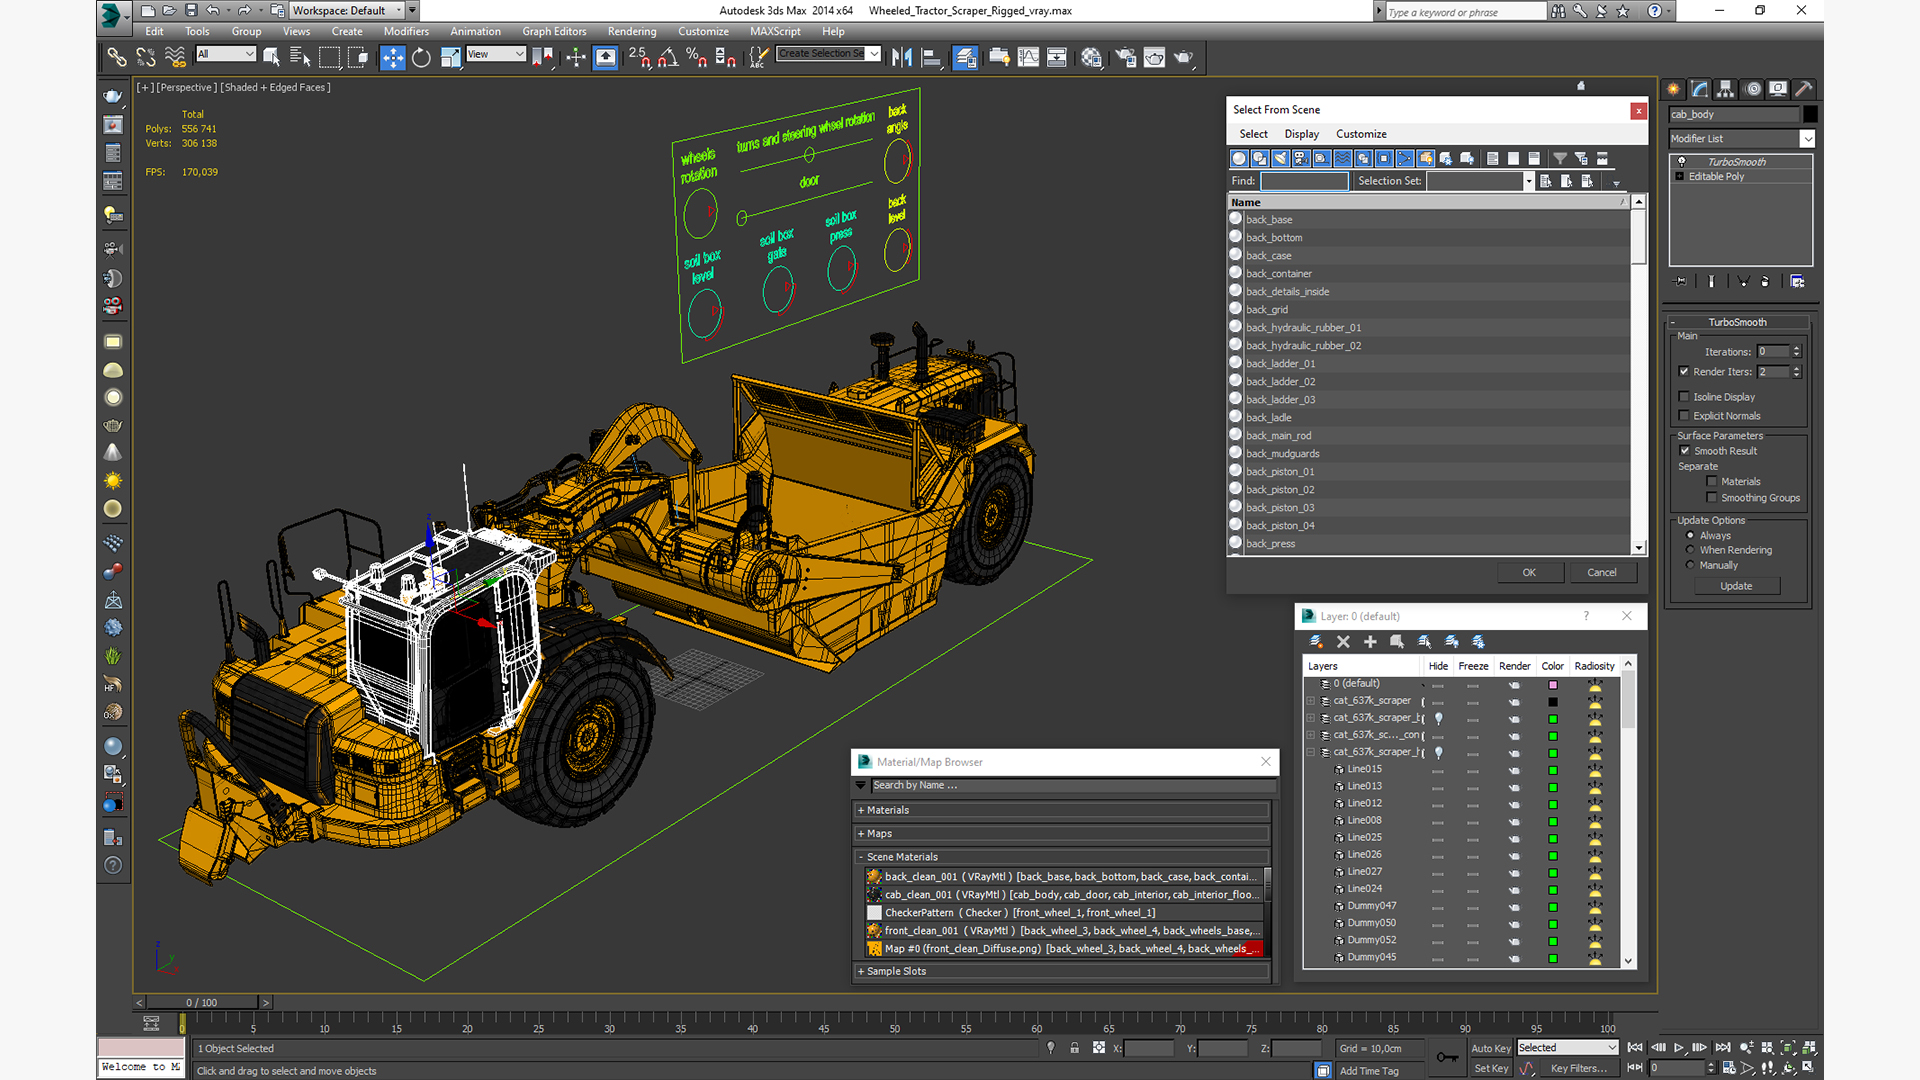The image size is (1920, 1080).
Task: Enable the Isoline Display checkbox
Action: (1684, 397)
